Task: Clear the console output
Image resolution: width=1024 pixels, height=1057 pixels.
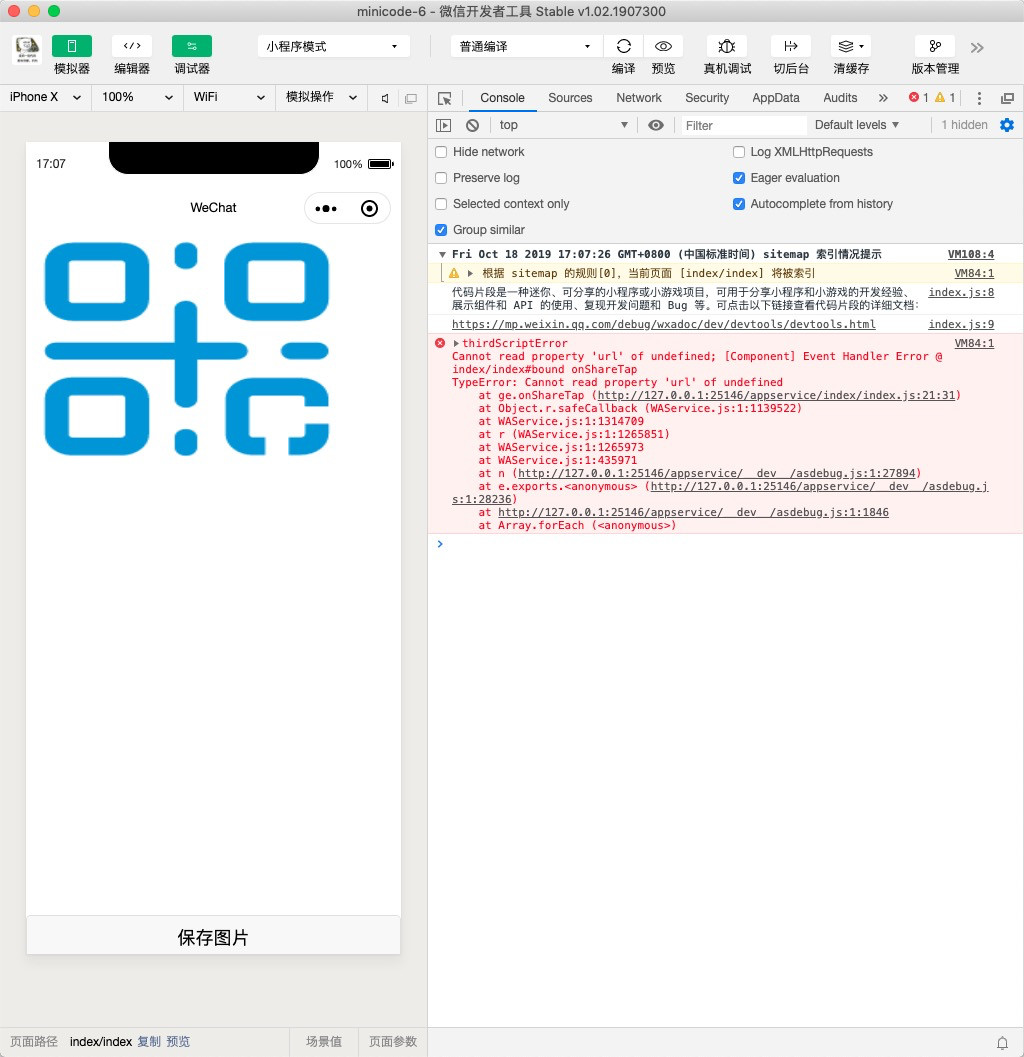Action: click(473, 125)
